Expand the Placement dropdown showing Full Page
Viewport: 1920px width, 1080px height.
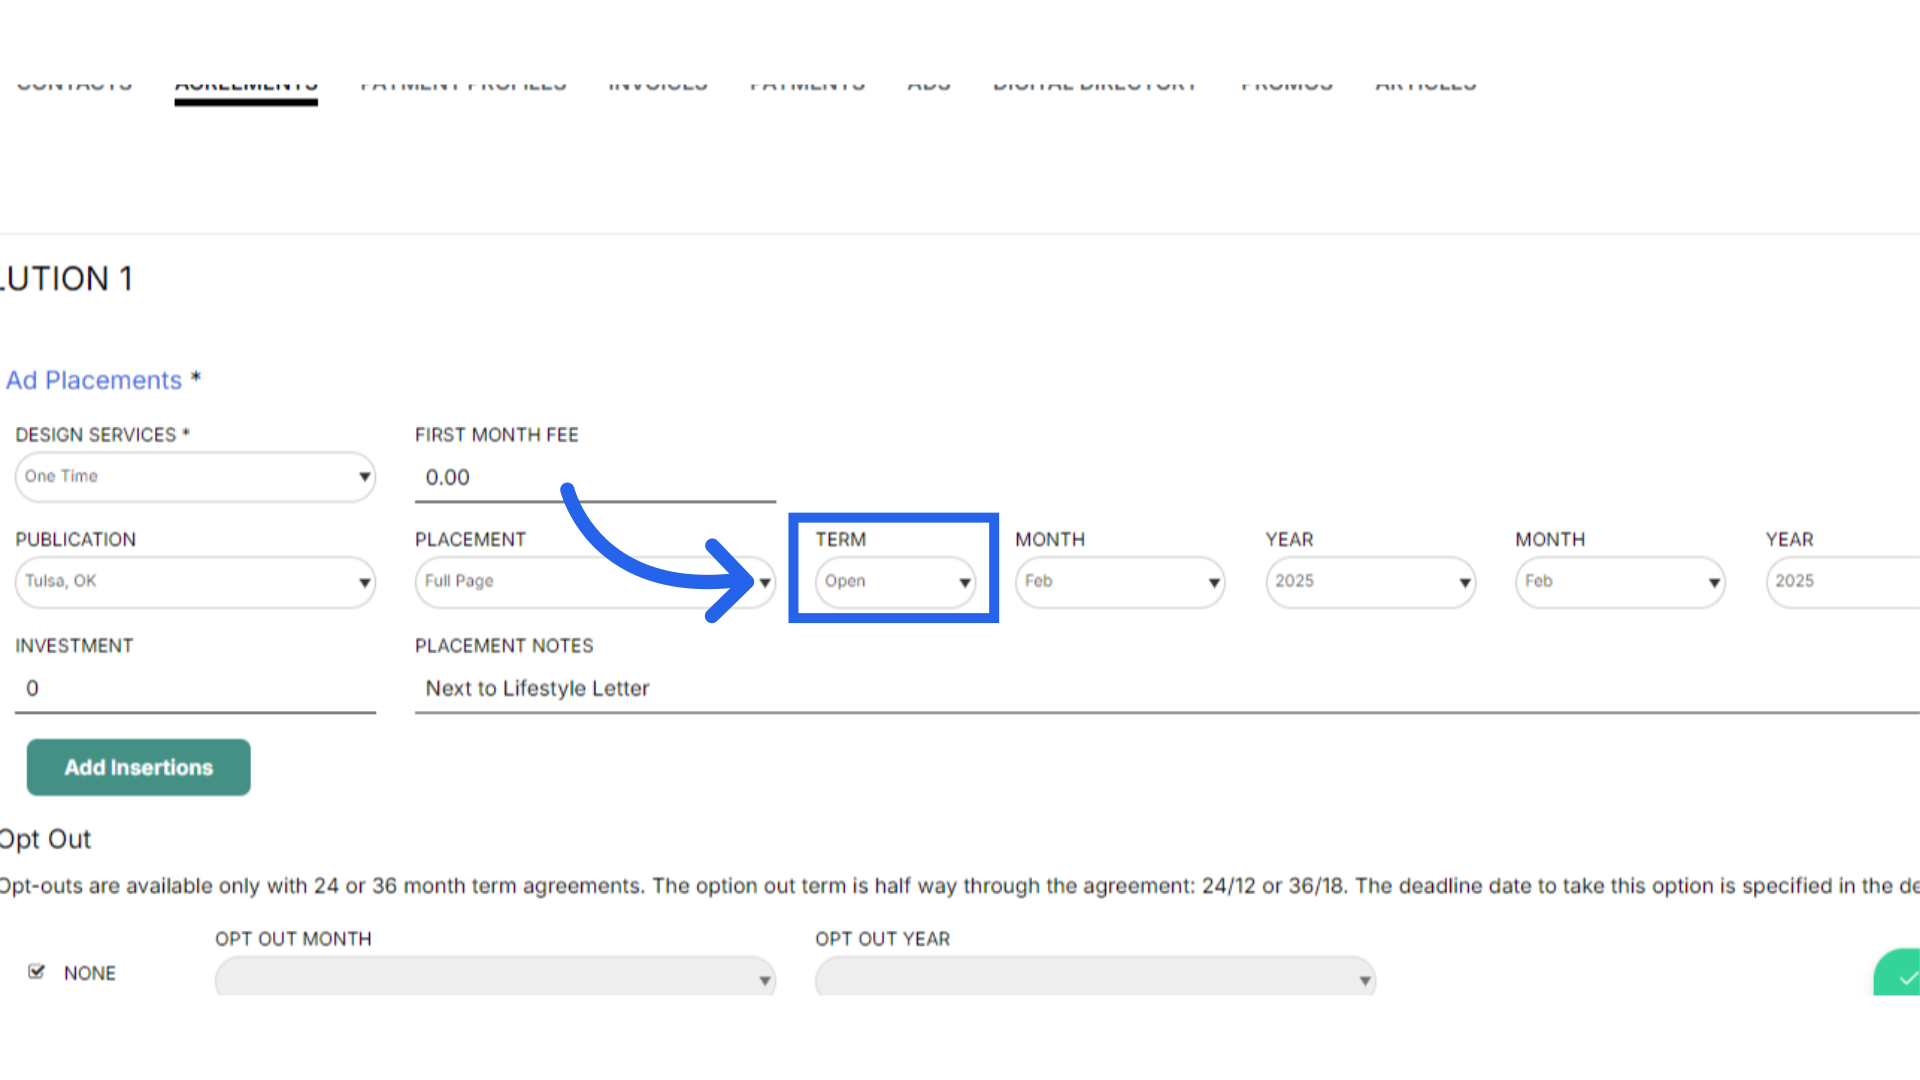point(595,582)
